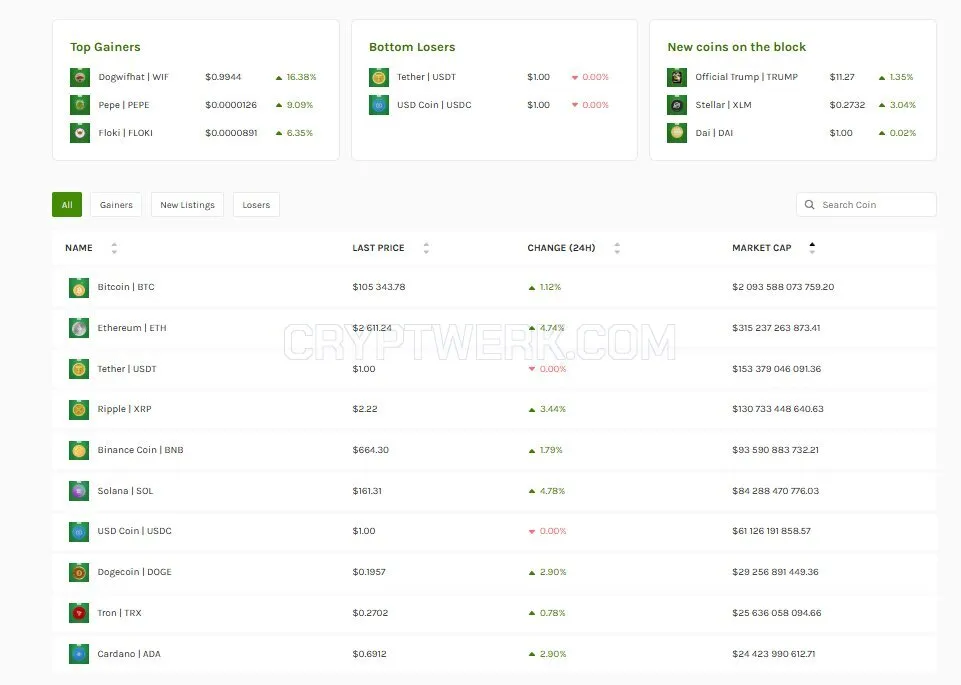Click the USD Coin icon in Bottom Losers card
961x685 pixels.
[379, 105]
